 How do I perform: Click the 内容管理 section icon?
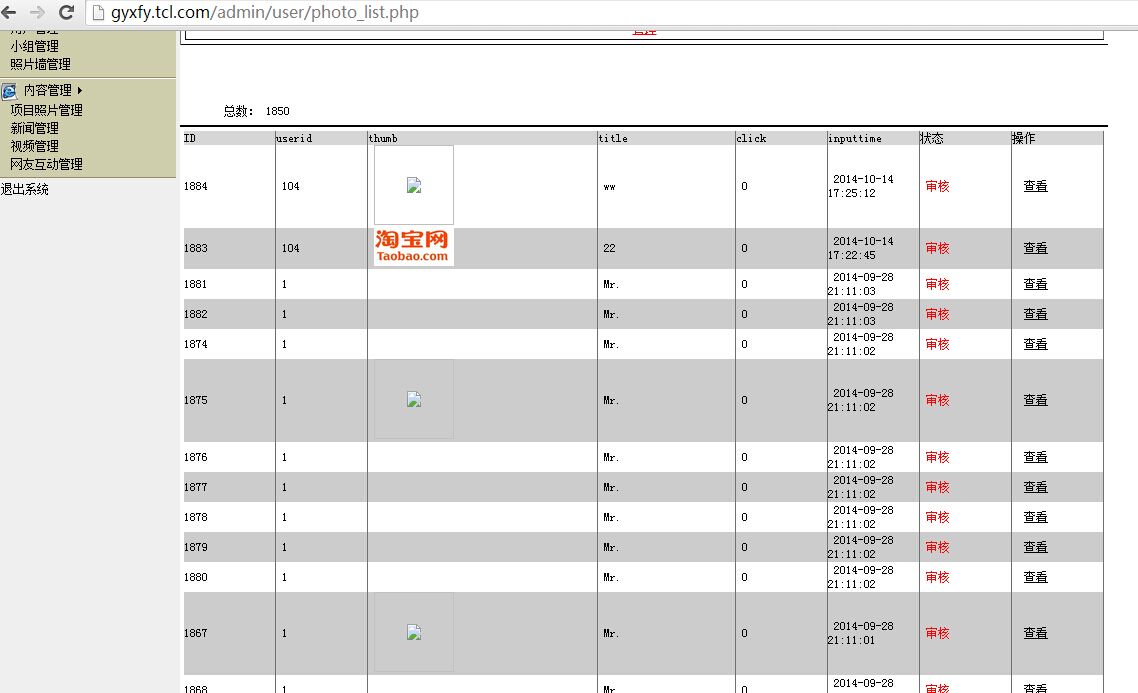pos(9,91)
